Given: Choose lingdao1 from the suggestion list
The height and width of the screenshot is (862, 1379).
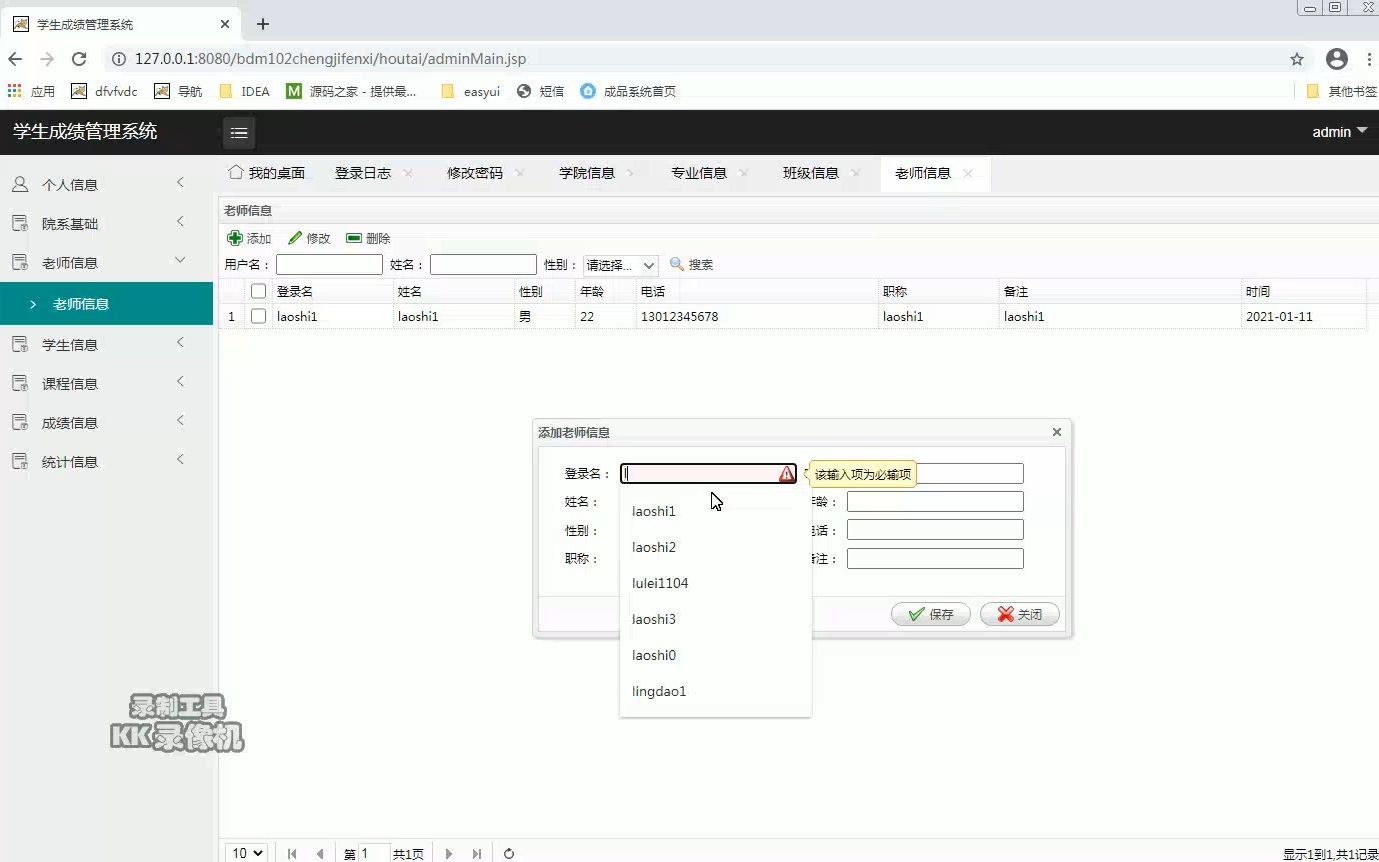Looking at the screenshot, I should [x=715, y=691].
